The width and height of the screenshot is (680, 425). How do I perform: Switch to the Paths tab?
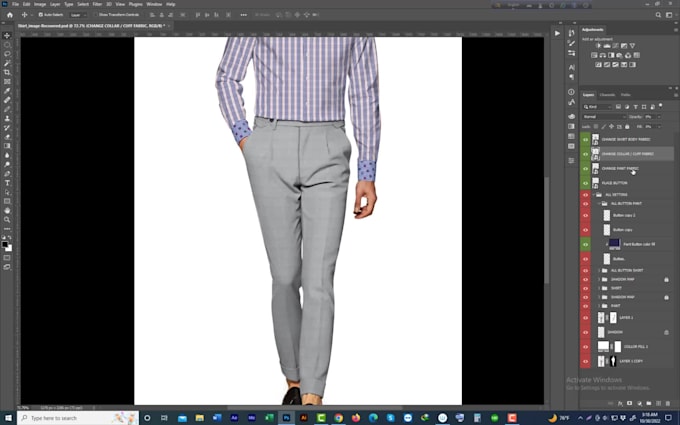(625, 95)
